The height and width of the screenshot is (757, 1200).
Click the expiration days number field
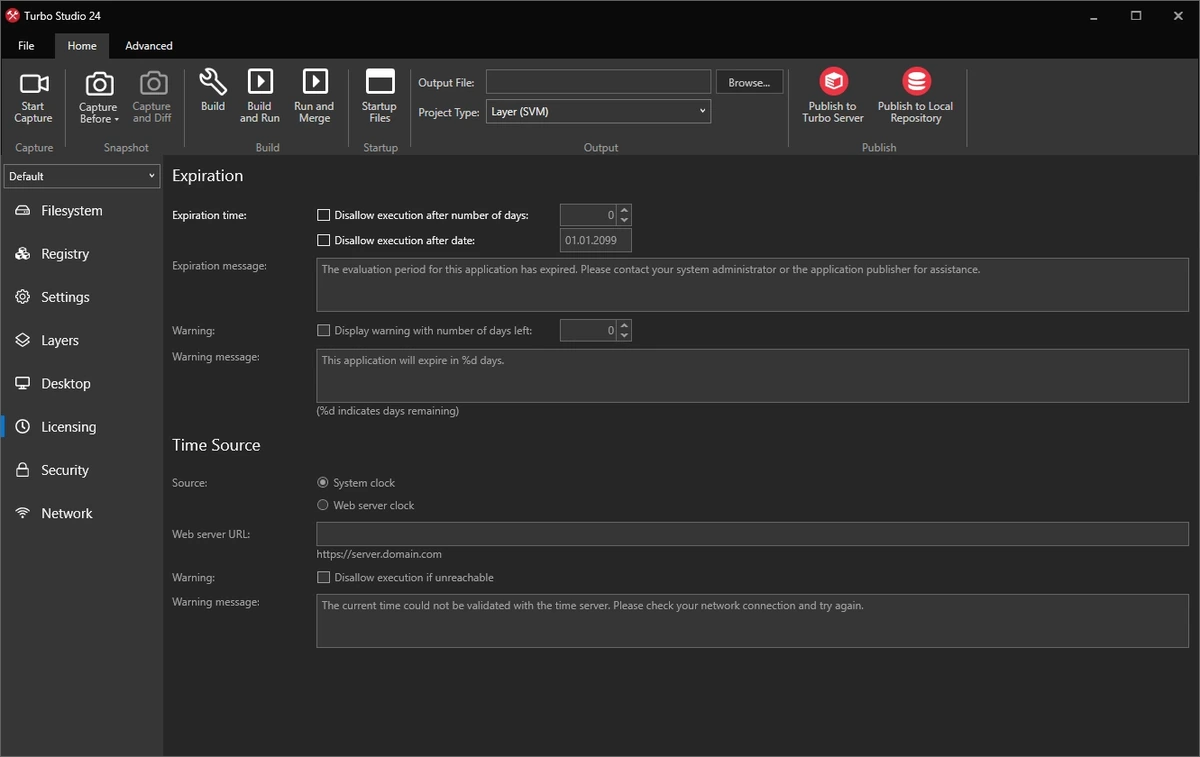pyautogui.click(x=588, y=215)
